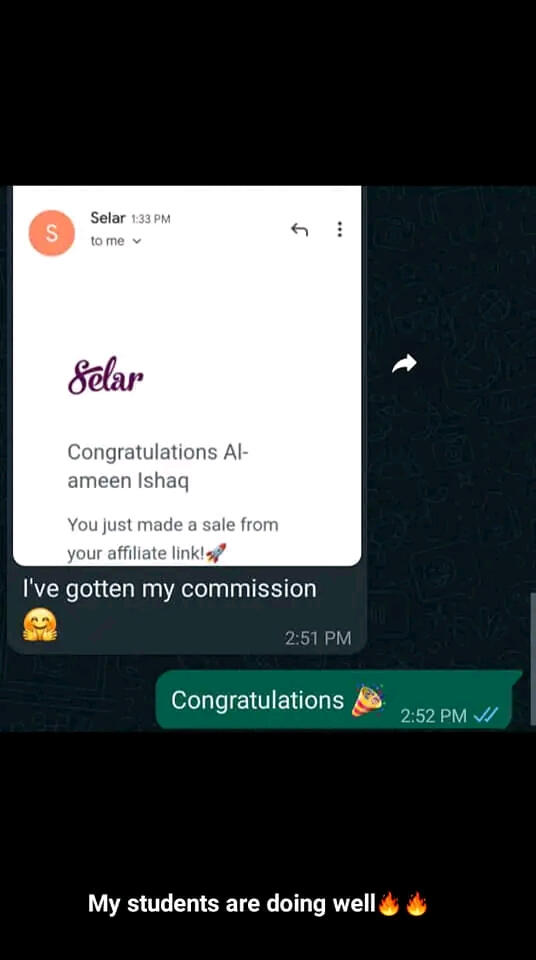Click the 'I've gotten my commission' text
536x960 pixels.
coord(170,589)
